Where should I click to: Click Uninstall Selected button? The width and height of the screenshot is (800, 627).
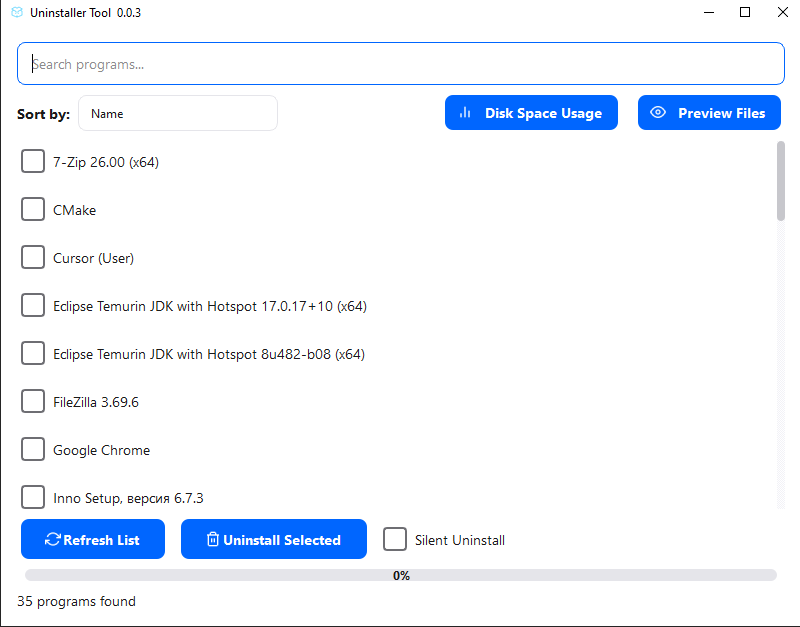coord(274,539)
